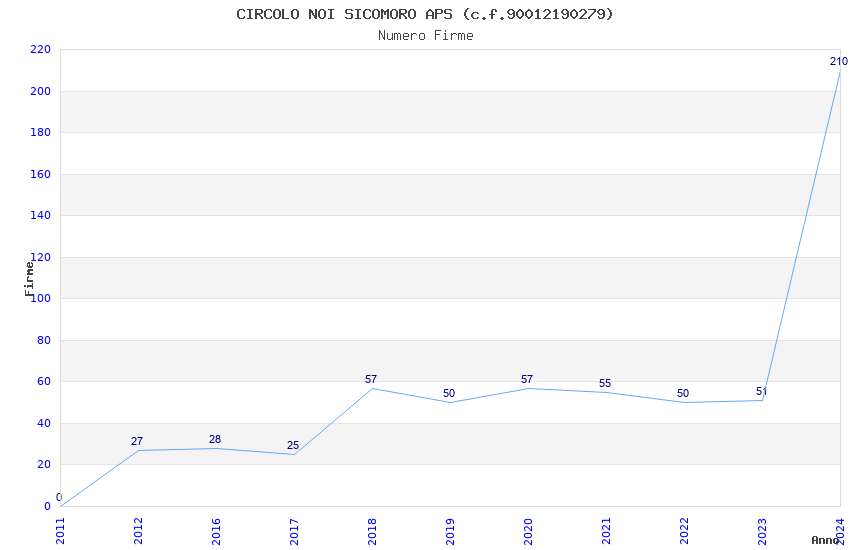Click x-axis year 2023
Viewport: 850px width, 550px height.
tap(763, 531)
